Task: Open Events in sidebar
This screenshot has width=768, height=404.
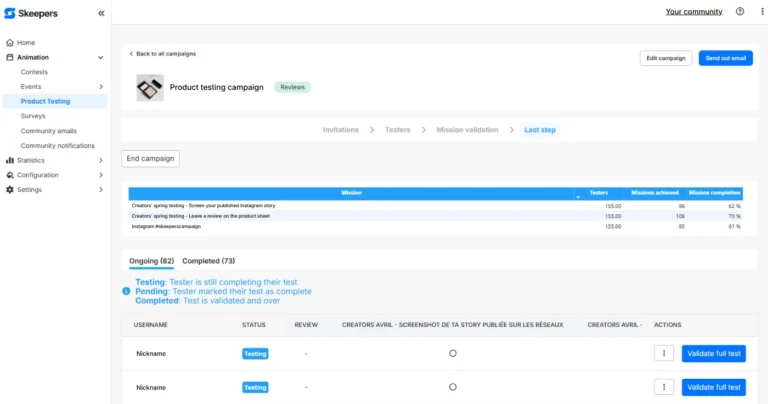Action: click(x=31, y=87)
